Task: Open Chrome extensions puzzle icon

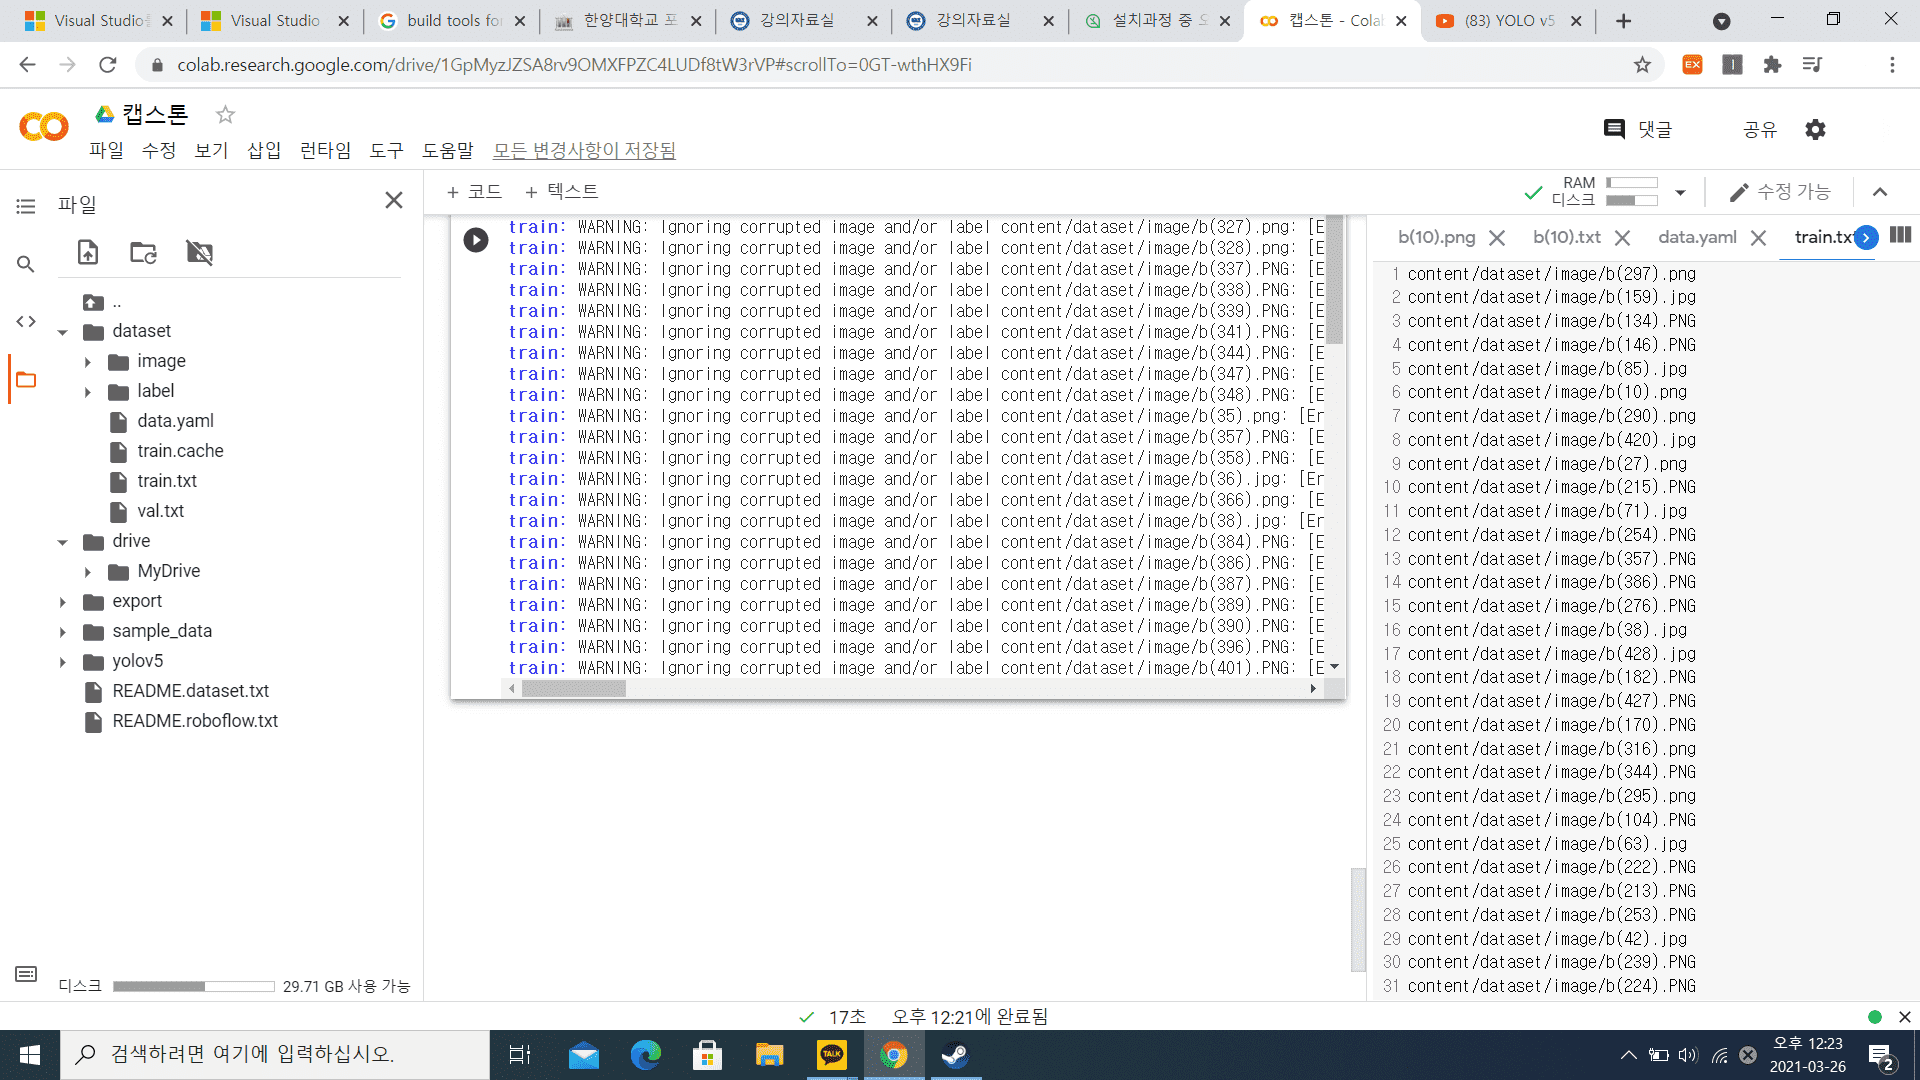Action: (1772, 65)
